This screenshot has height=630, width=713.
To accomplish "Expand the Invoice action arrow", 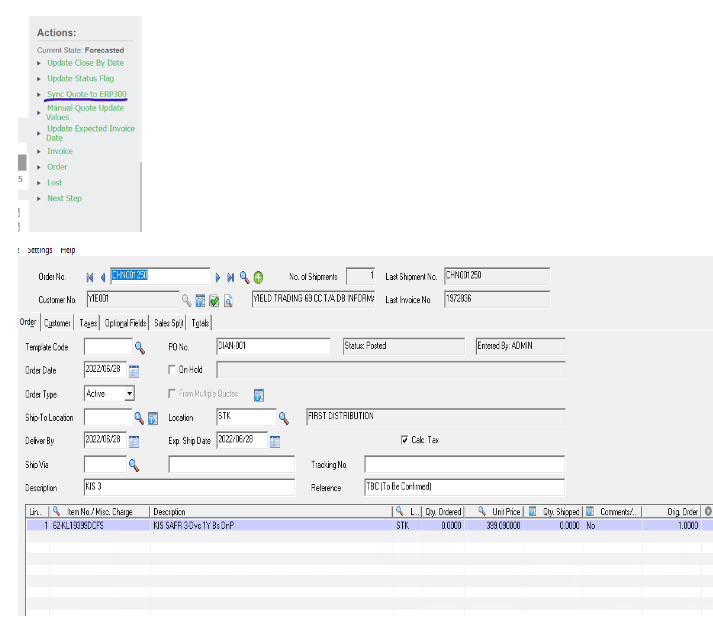I will point(40,152).
